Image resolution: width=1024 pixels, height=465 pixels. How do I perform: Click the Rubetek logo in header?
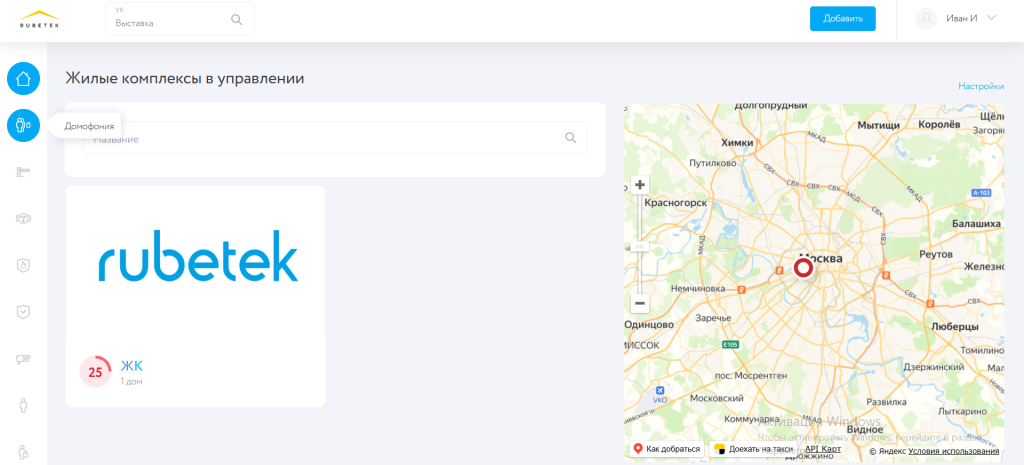pyautogui.click(x=39, y=19)
